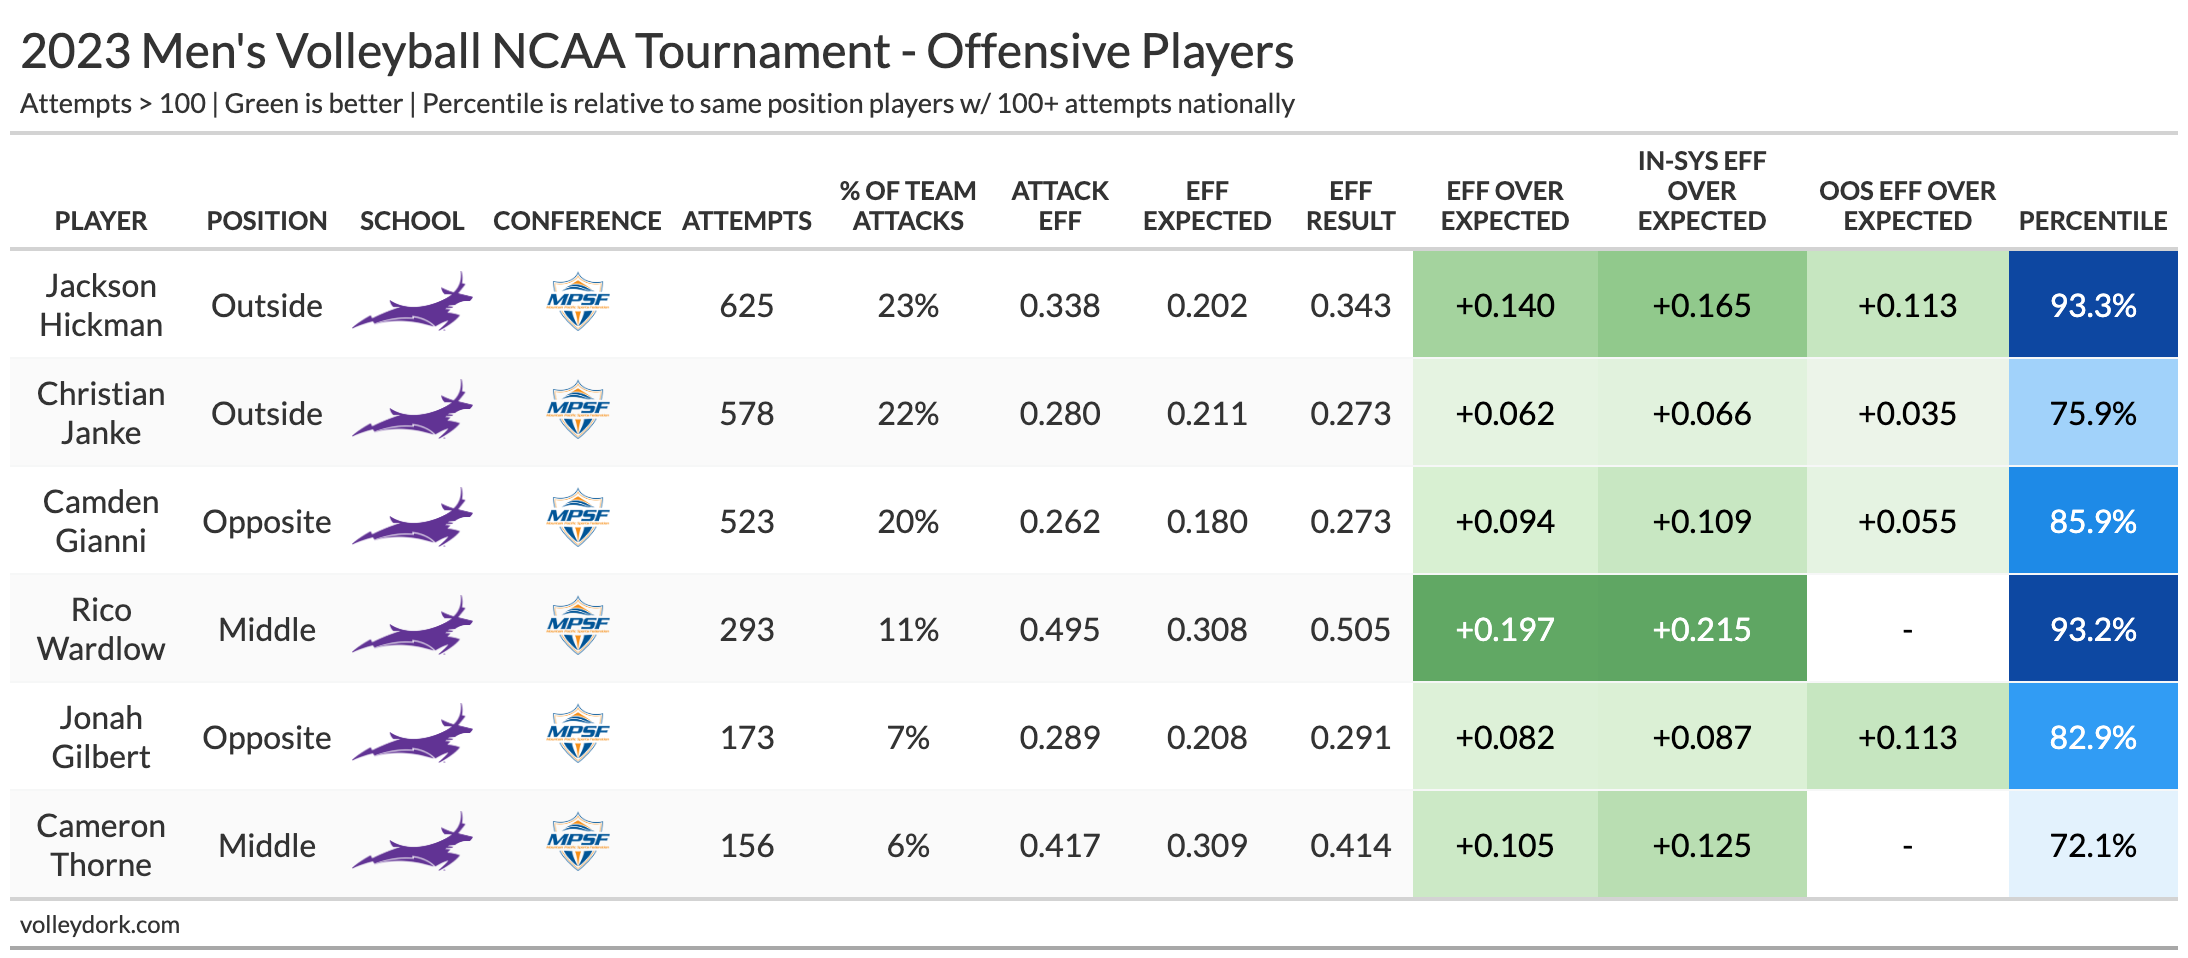Click Rico Wardlow's +0.197 green cell
The width and height of the screenshot is (2188, 958).
[1504, 629]
